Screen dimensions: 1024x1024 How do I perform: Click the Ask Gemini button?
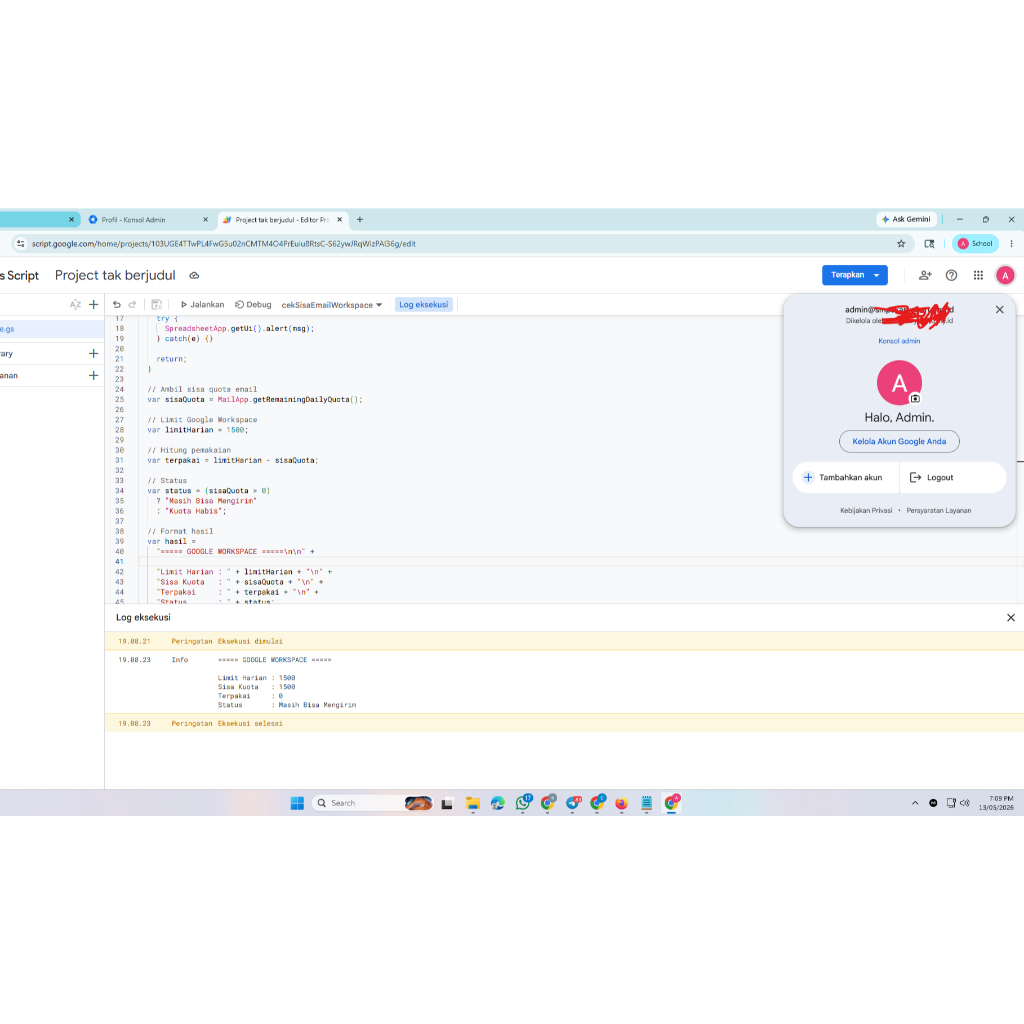(x=906, y=219)
